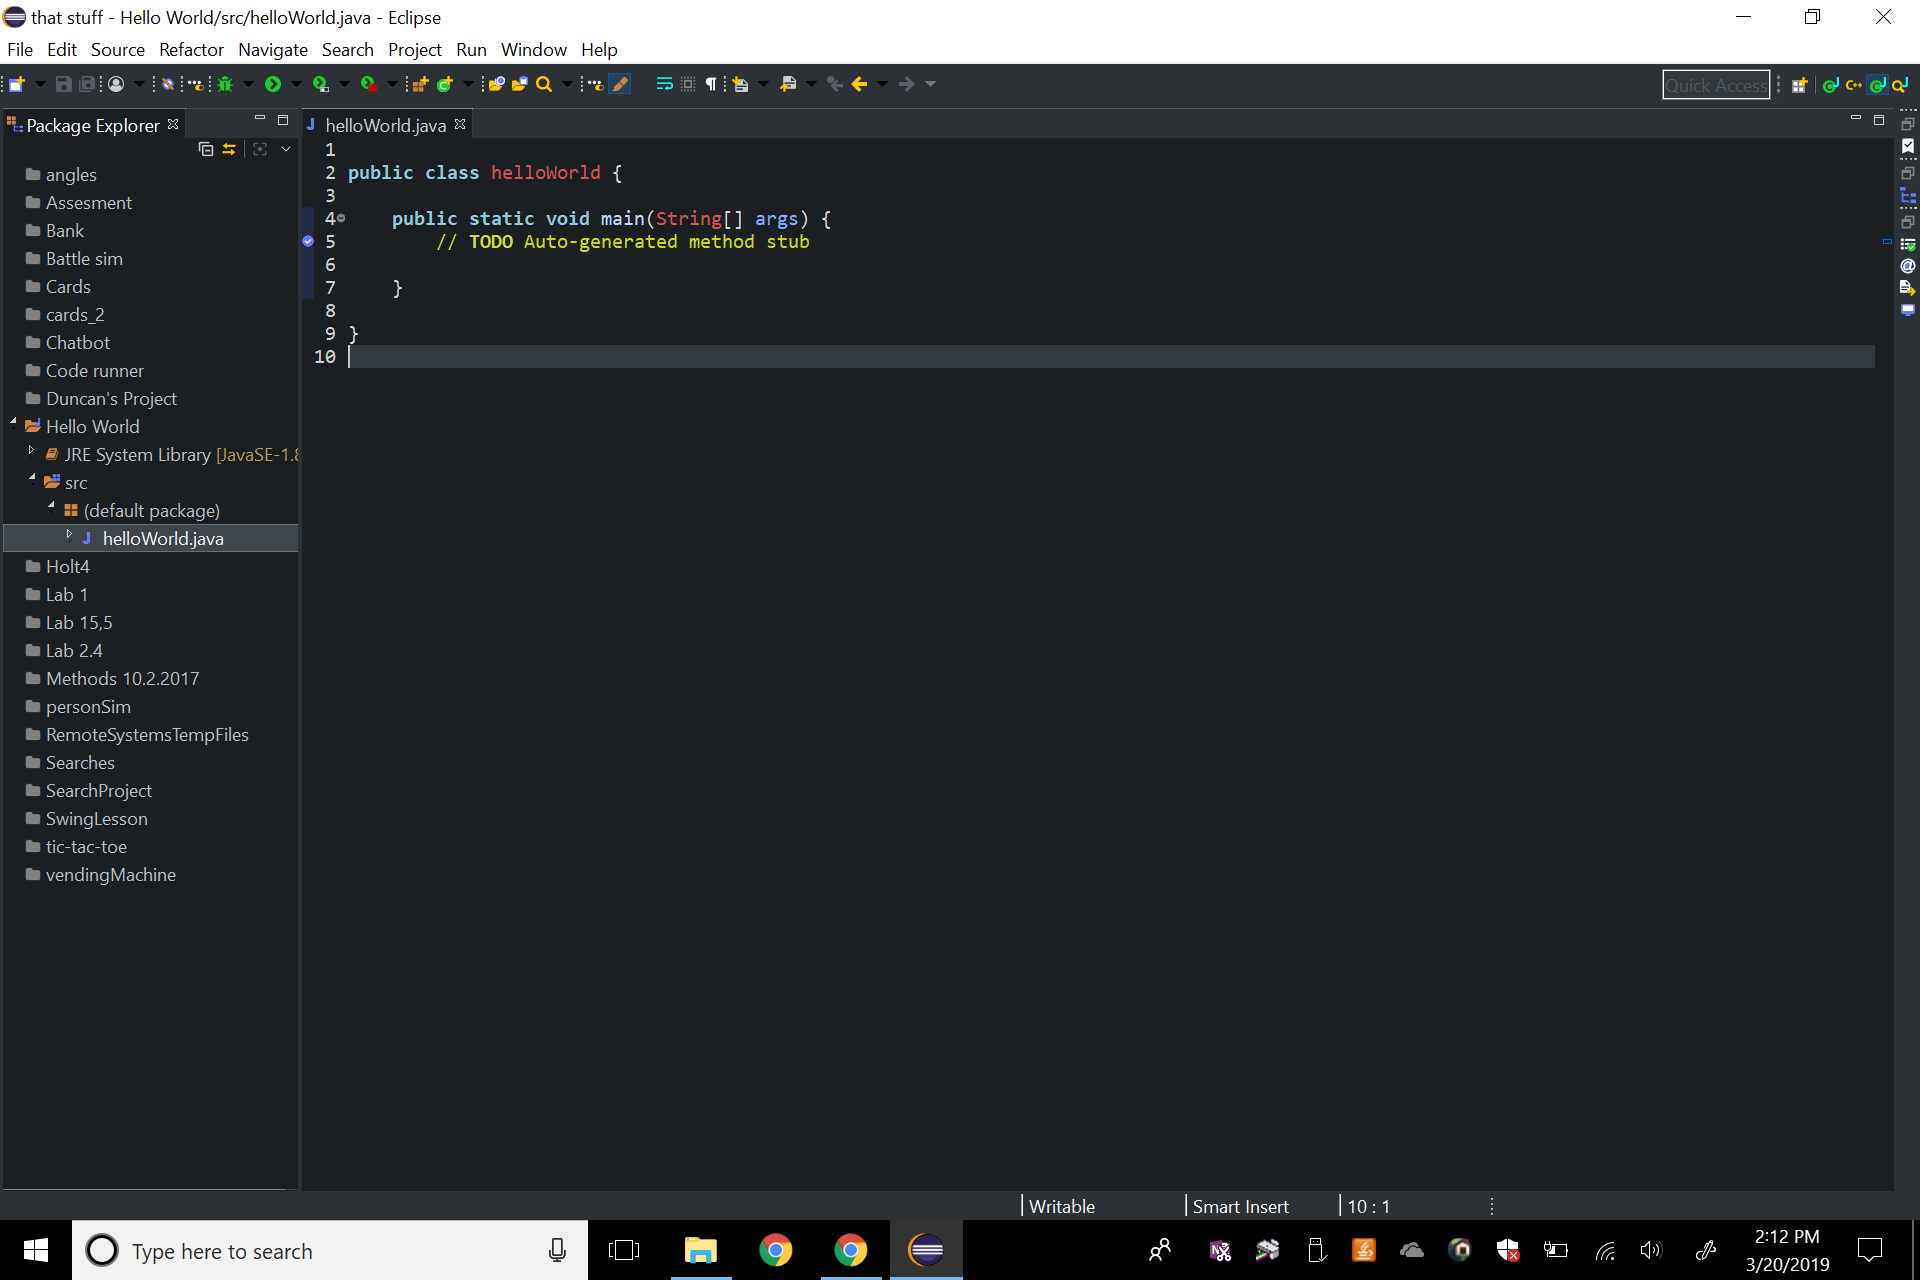Select the helloWorld.java editor tab

point(386,126)
